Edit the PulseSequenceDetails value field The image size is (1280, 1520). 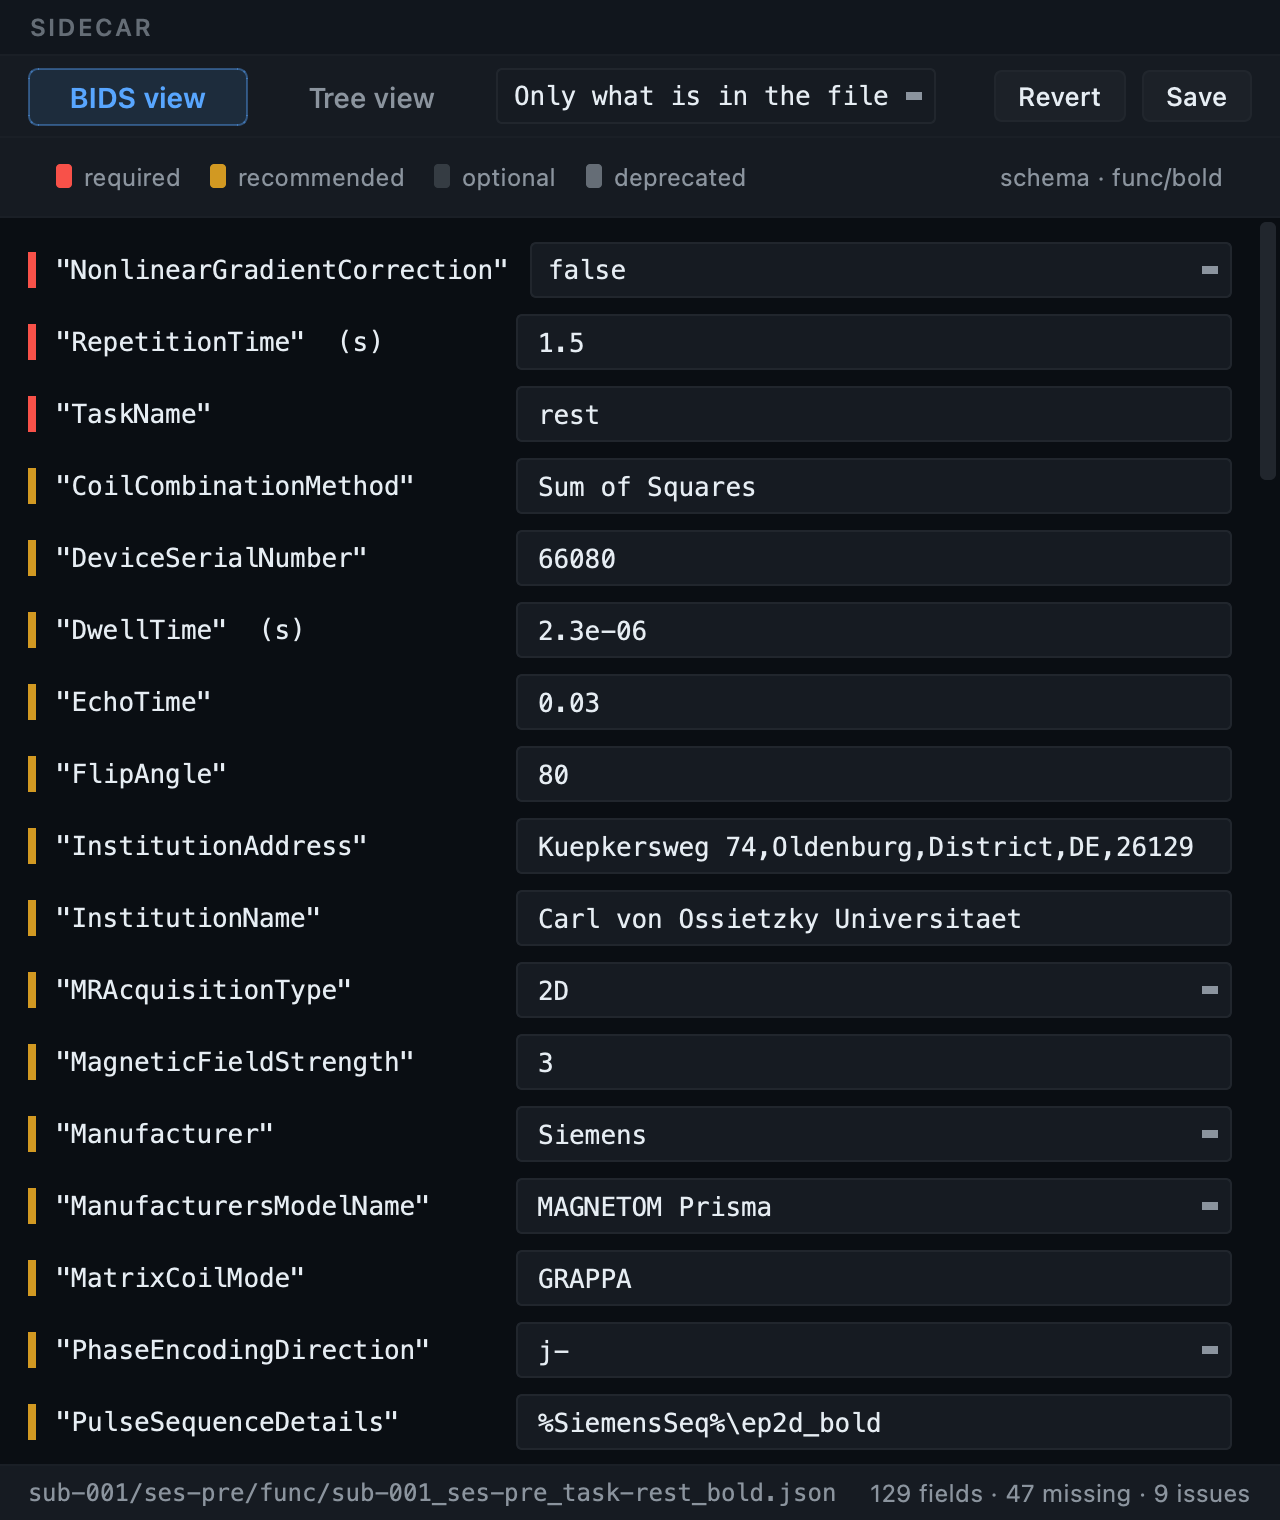(873, 1422)
